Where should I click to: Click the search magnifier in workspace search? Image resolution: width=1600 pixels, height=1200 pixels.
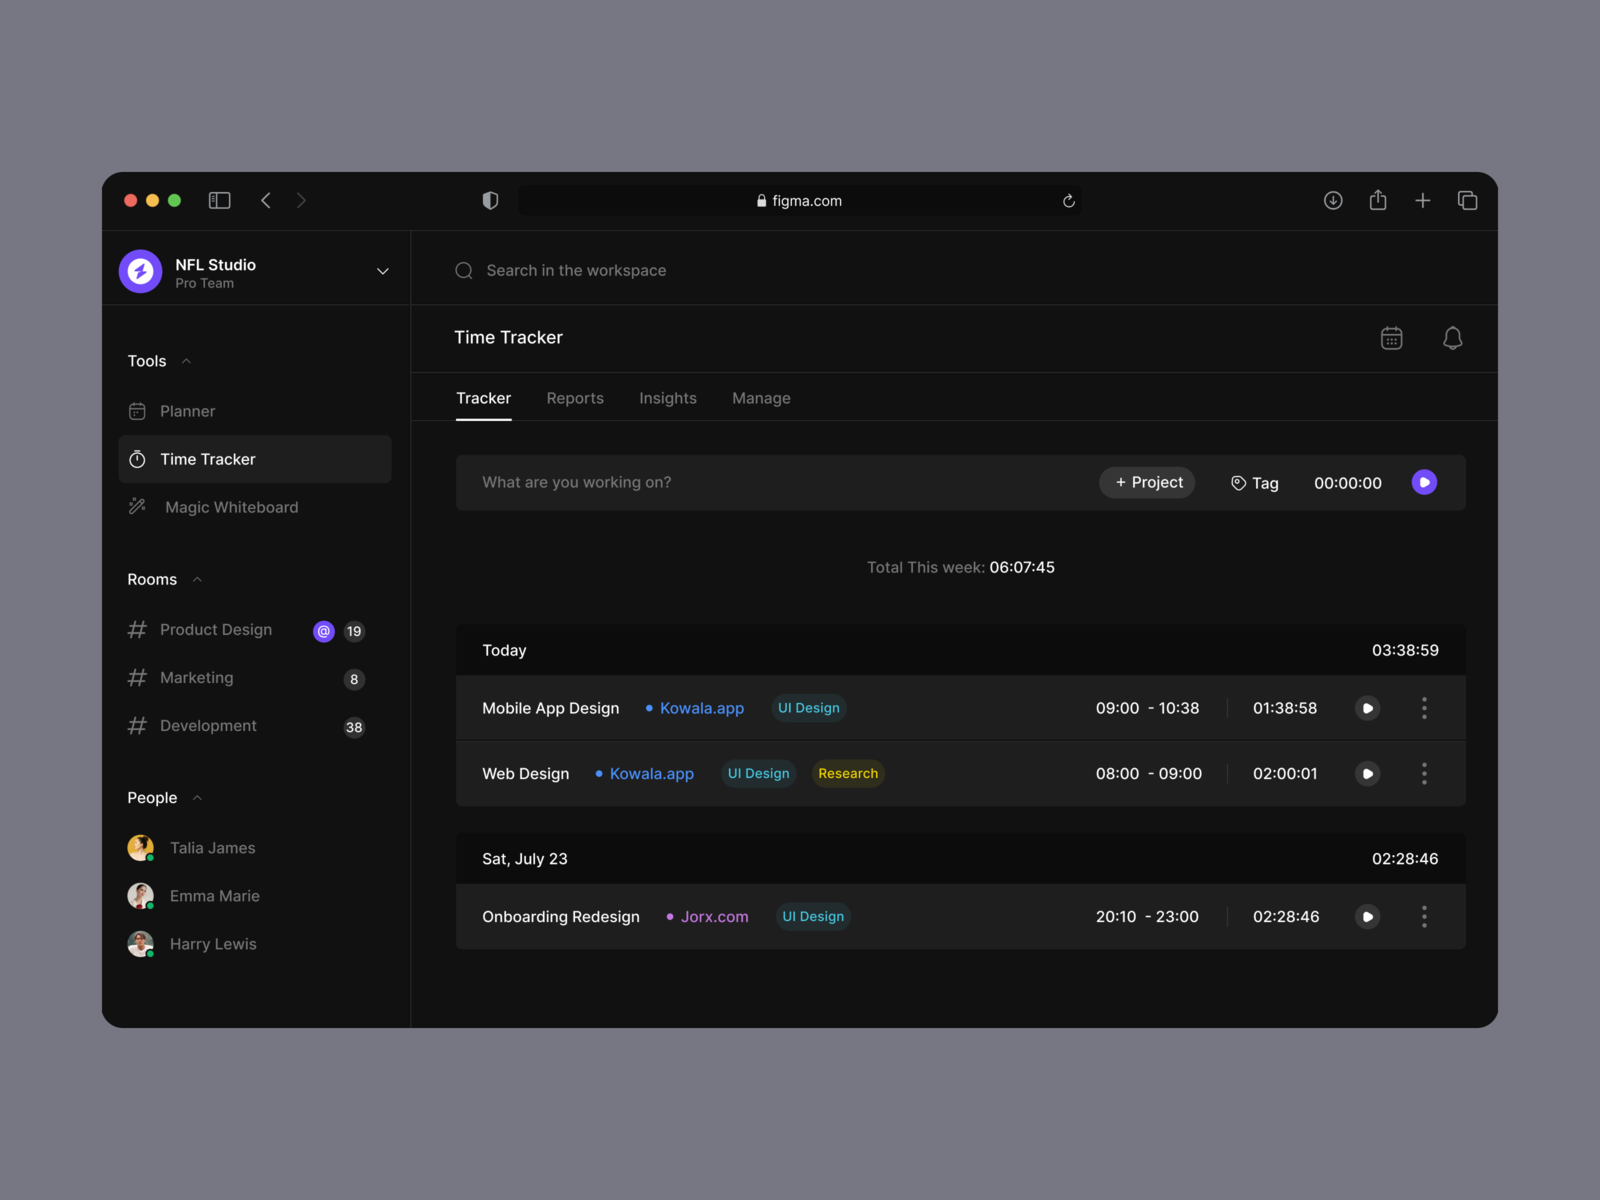coord(463,270)
